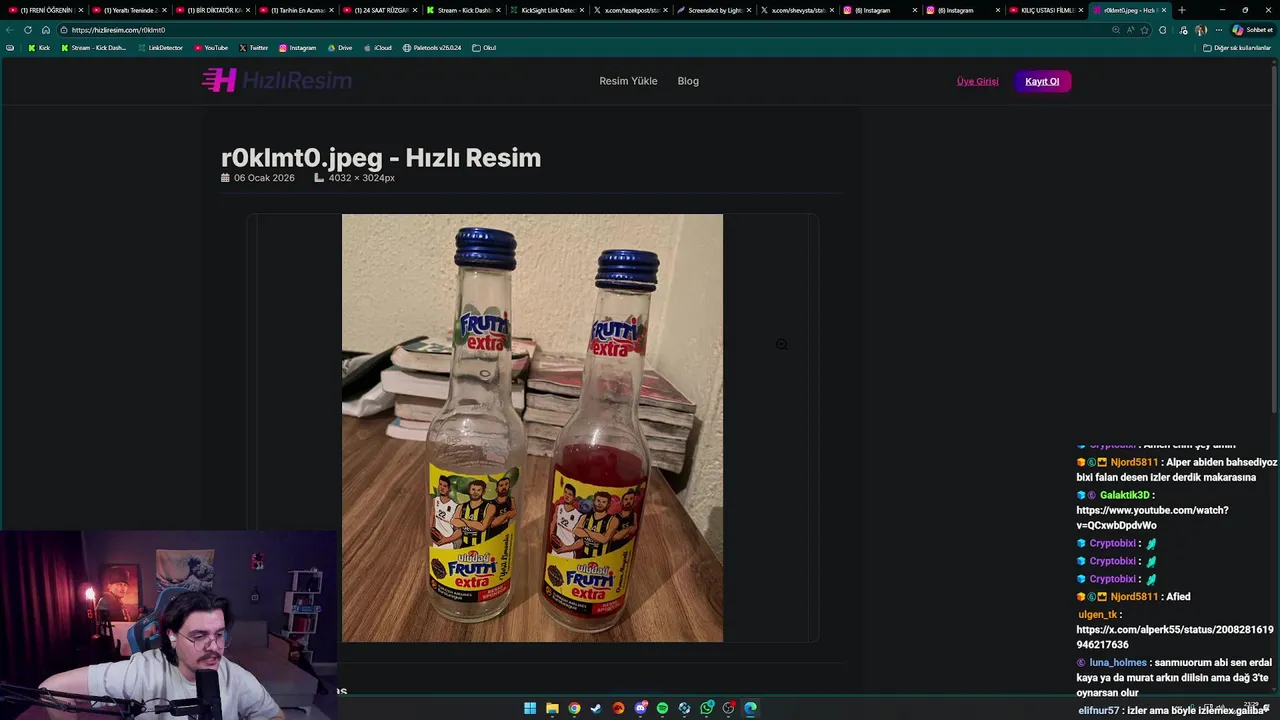1280x720 pixels.
Task: Open the Windows Start menu
Action: tap(530, 708)
